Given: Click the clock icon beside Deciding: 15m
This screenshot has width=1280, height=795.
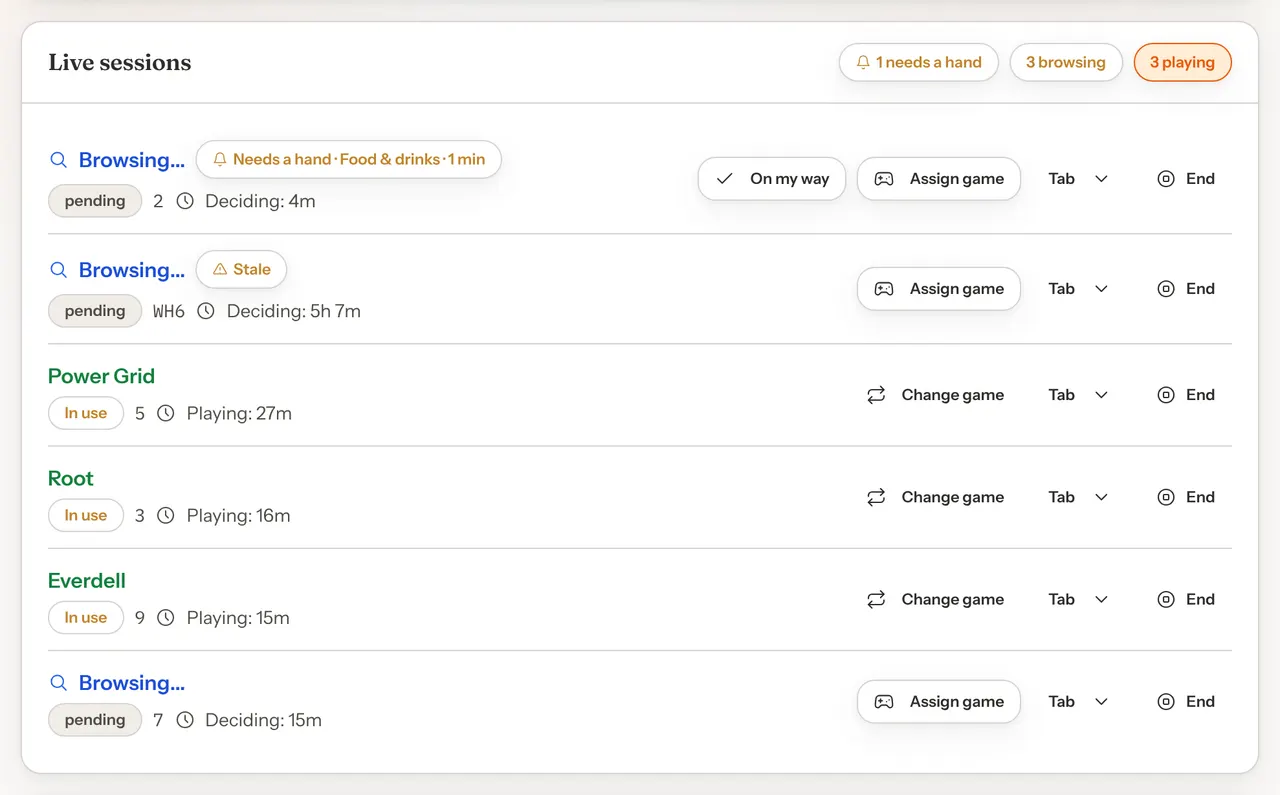Looking at the screenshot, I should (185, 720).
